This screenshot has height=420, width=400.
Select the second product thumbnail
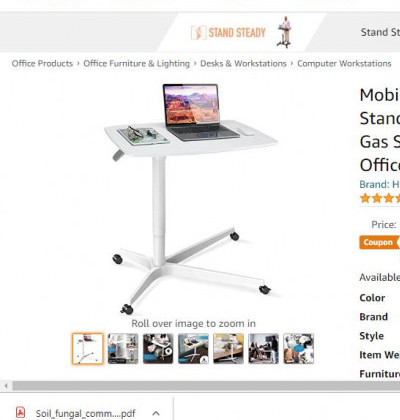(x=123, y=349)
